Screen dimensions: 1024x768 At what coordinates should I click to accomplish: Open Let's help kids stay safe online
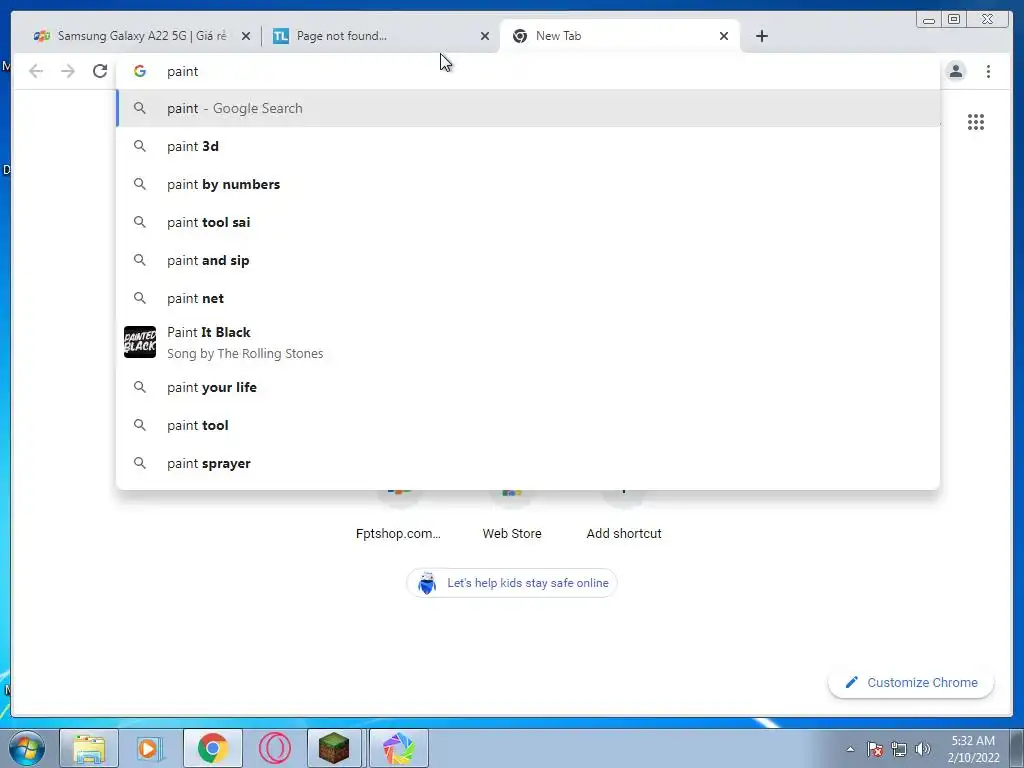click(x=512, y=583)
